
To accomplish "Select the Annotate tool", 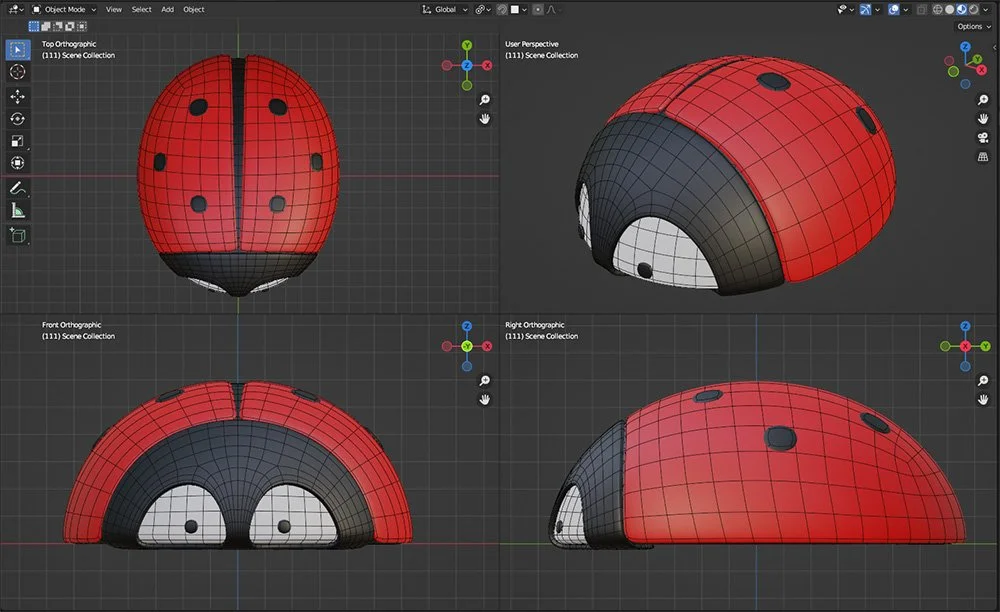I will click(16, 190).
